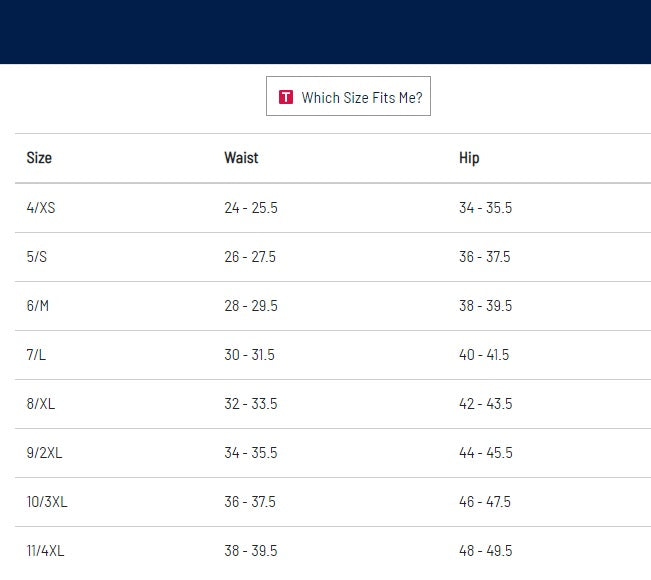Click hip measurement 38 - 39.5
This screenshot has width=651, height=580.
tap(485, 306)
